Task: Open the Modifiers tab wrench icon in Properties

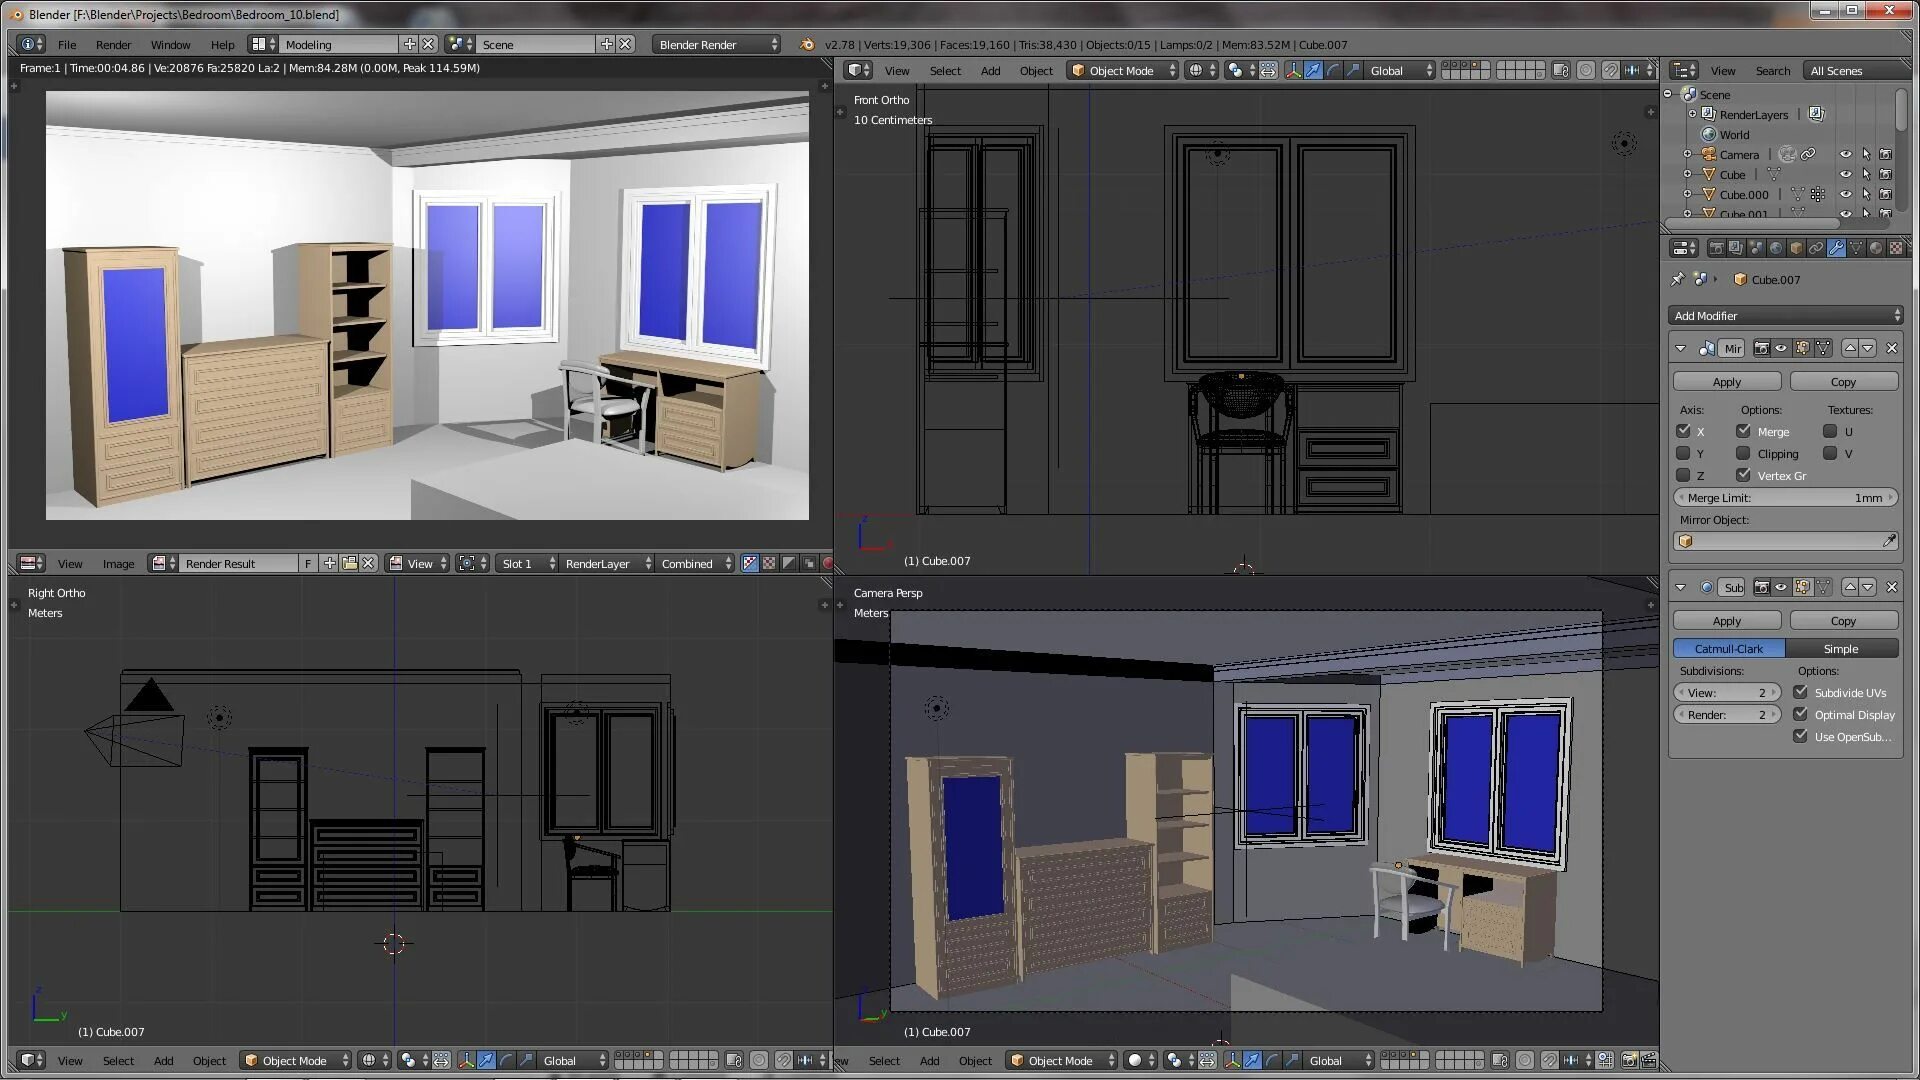Action: pos(1836,248)
